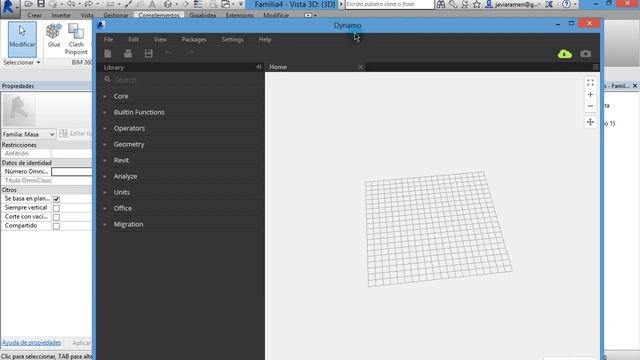This screenshot has width=640, height=360.
Task: Select the Modificar arrow tool in Revit
Action: click(x=22, y=39)
